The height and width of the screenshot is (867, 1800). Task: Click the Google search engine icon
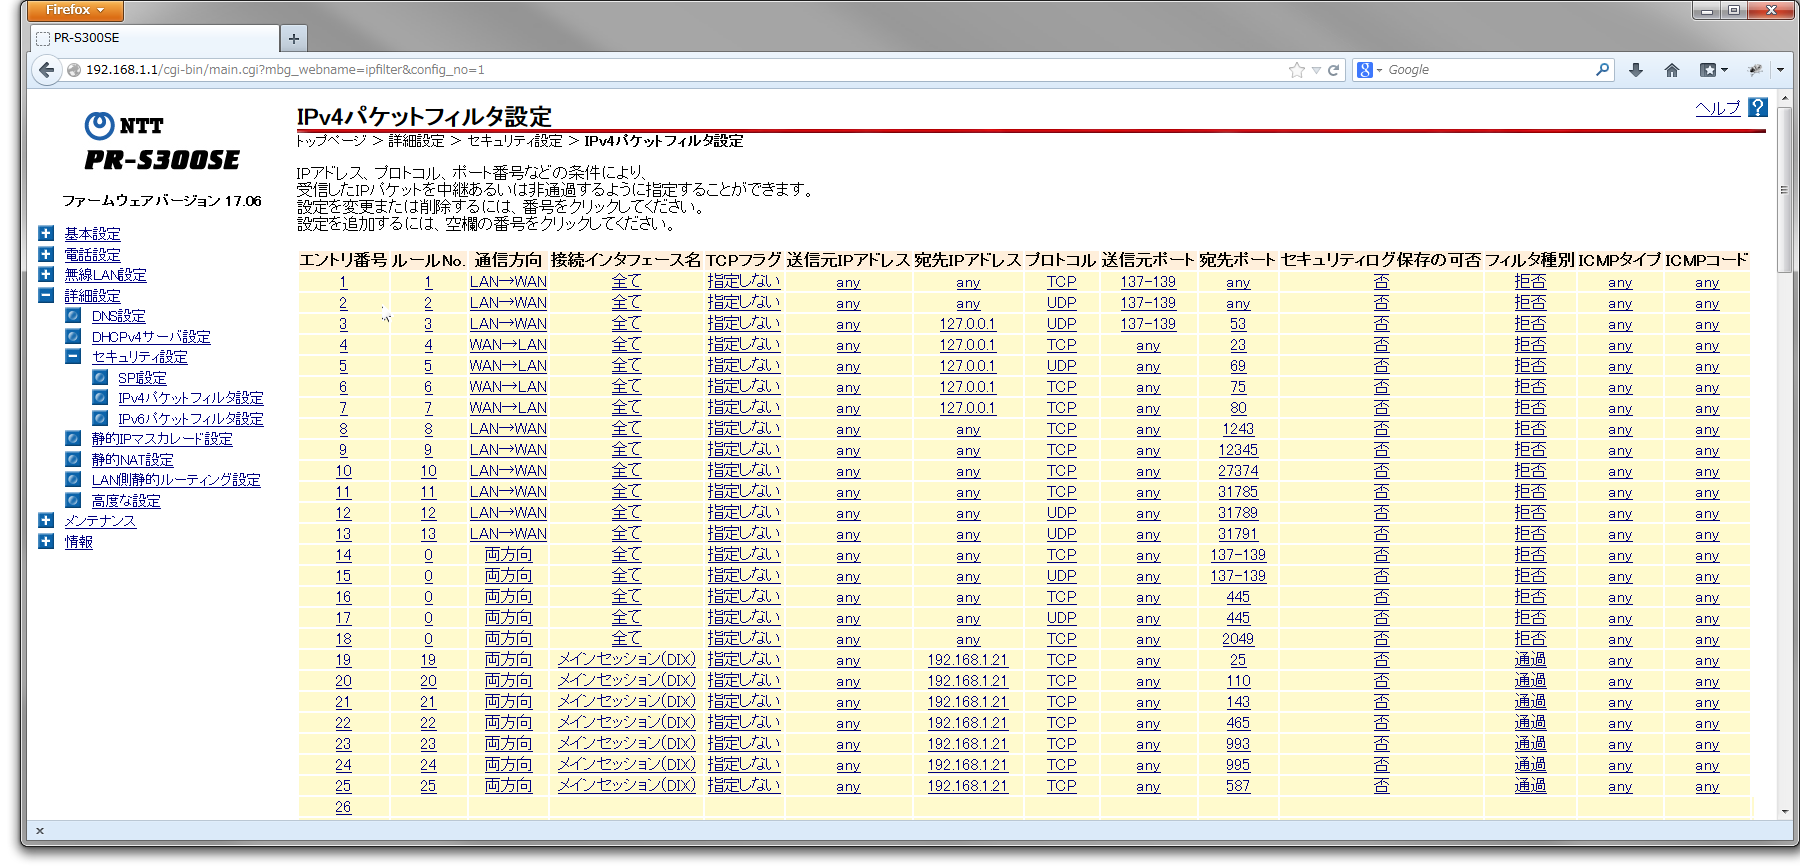[1365, 70]
